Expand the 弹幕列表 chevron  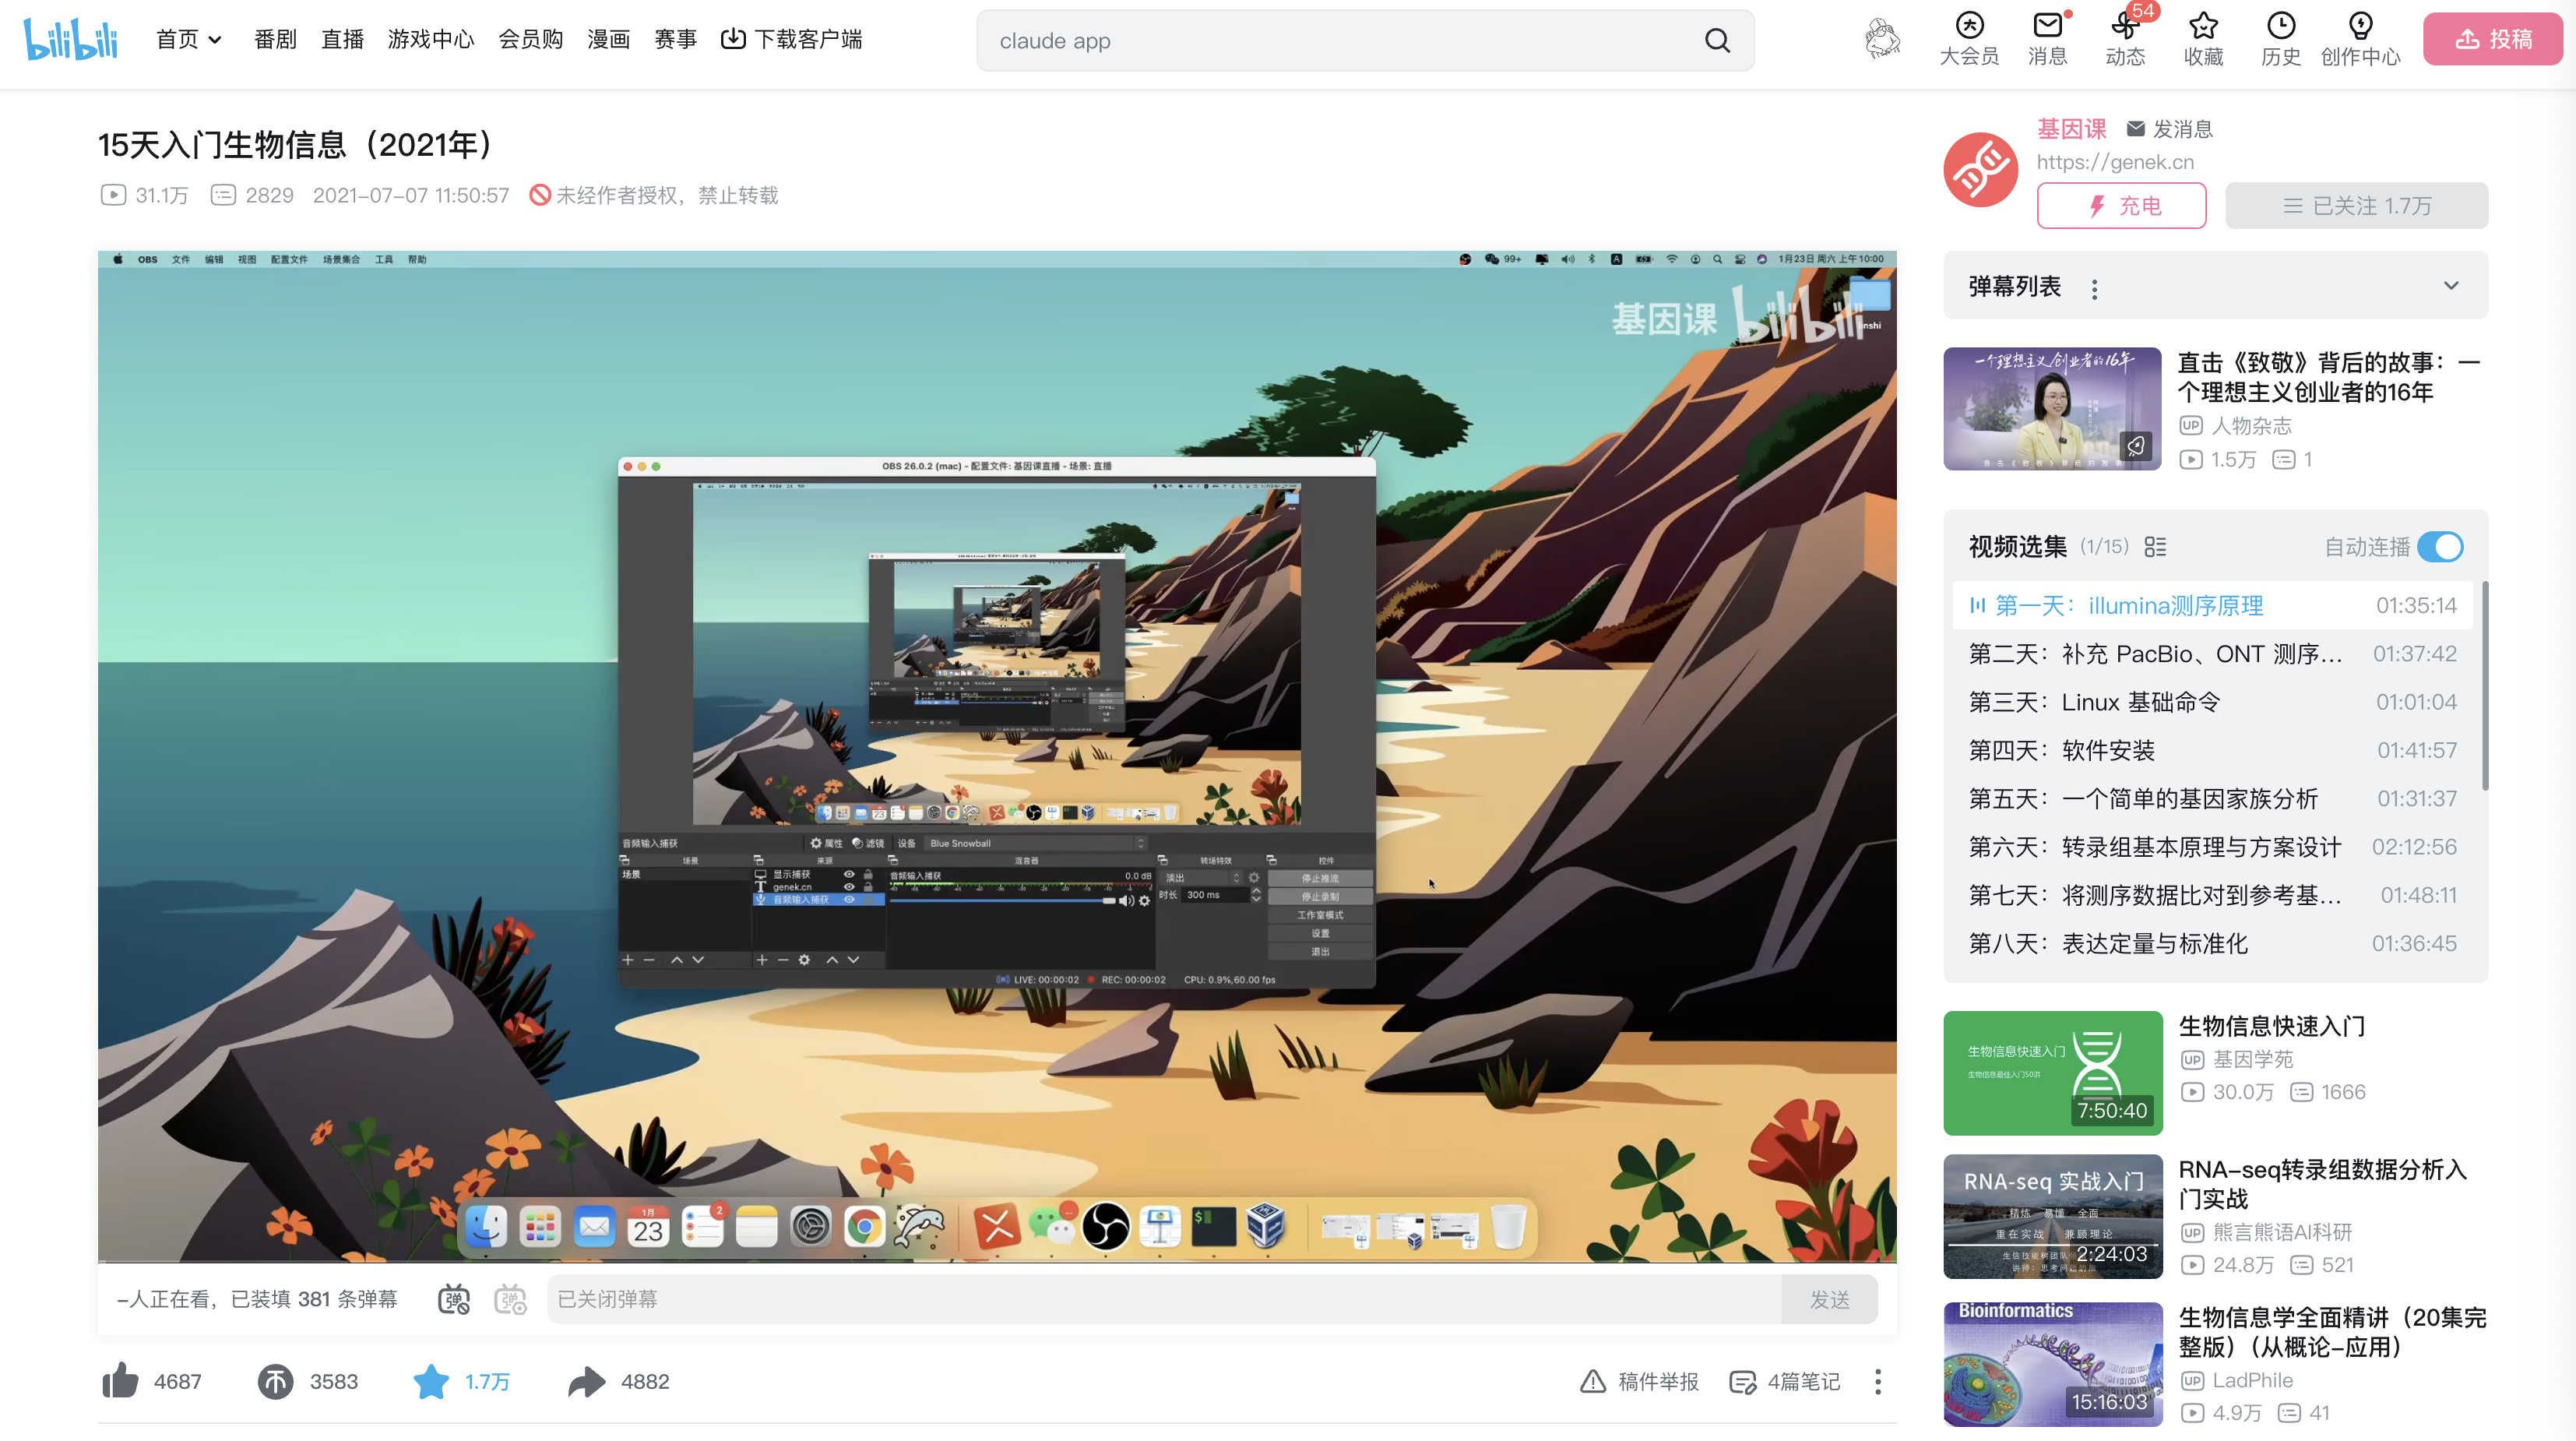coord(2450,286)
